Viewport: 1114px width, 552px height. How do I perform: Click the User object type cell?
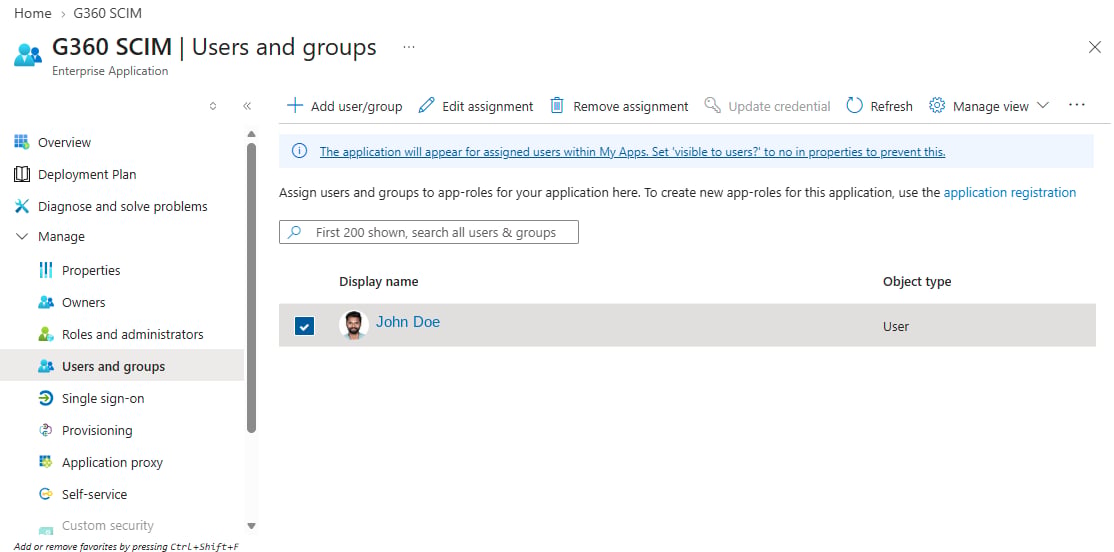tap(896, 327)
